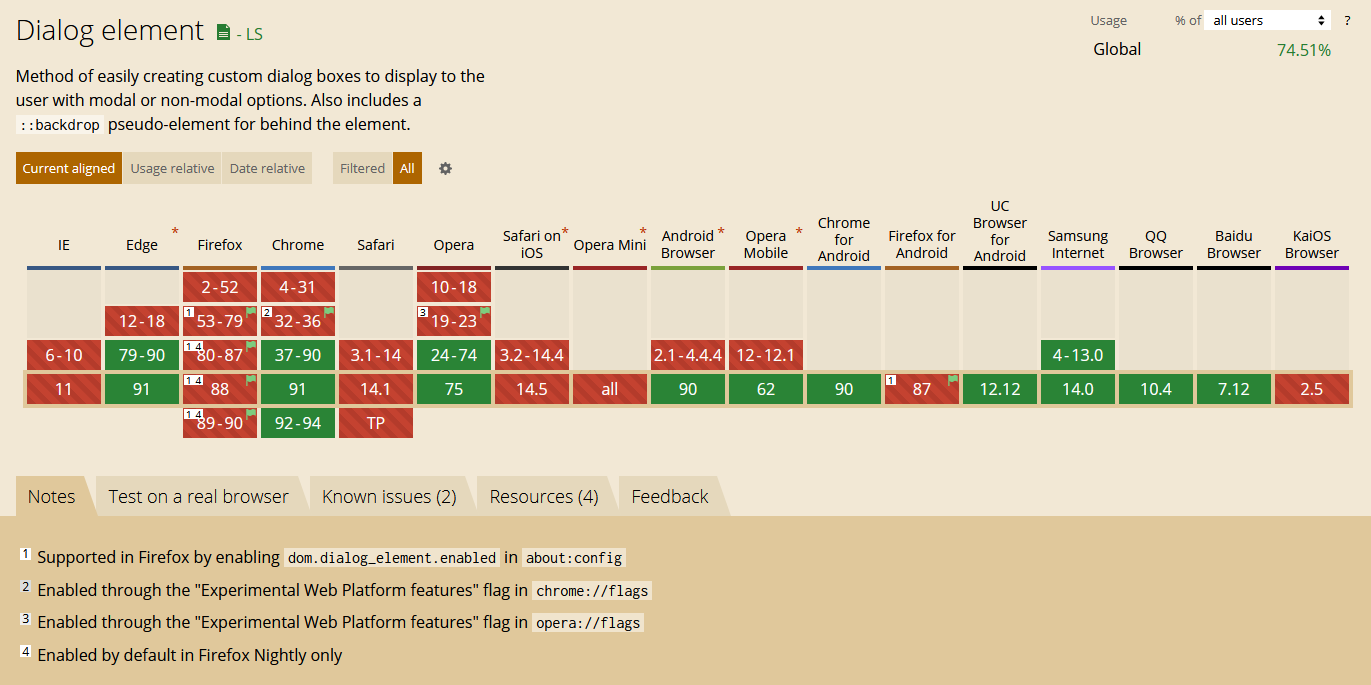Screen dimensions: 1371x685
Task: Click the asterisk next to Edge header
Action: (x=175, y=232)
